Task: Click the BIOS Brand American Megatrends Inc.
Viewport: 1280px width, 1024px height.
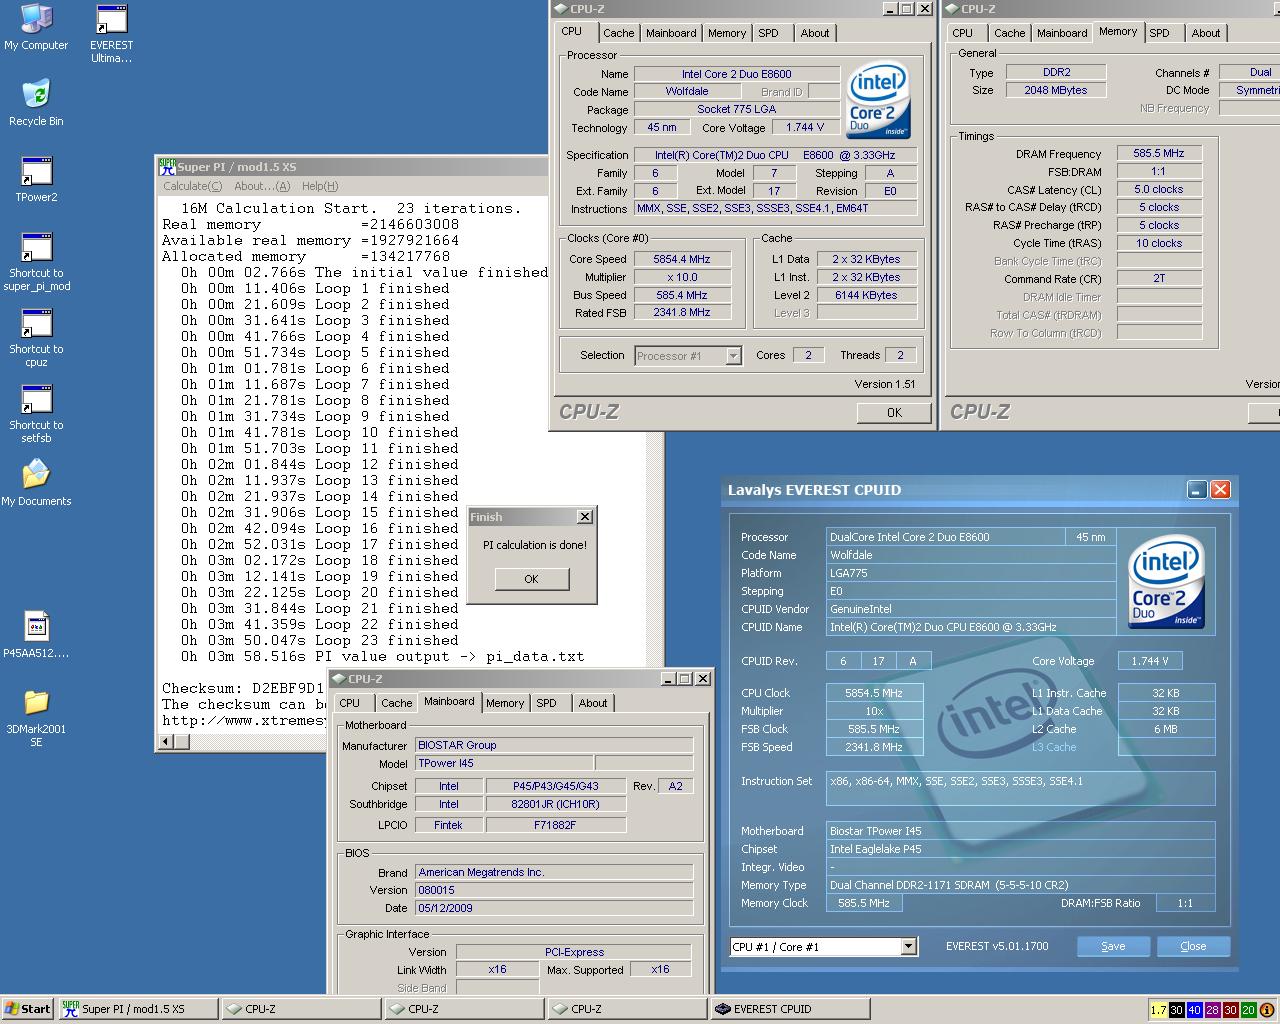Action: tap(554, 872)
